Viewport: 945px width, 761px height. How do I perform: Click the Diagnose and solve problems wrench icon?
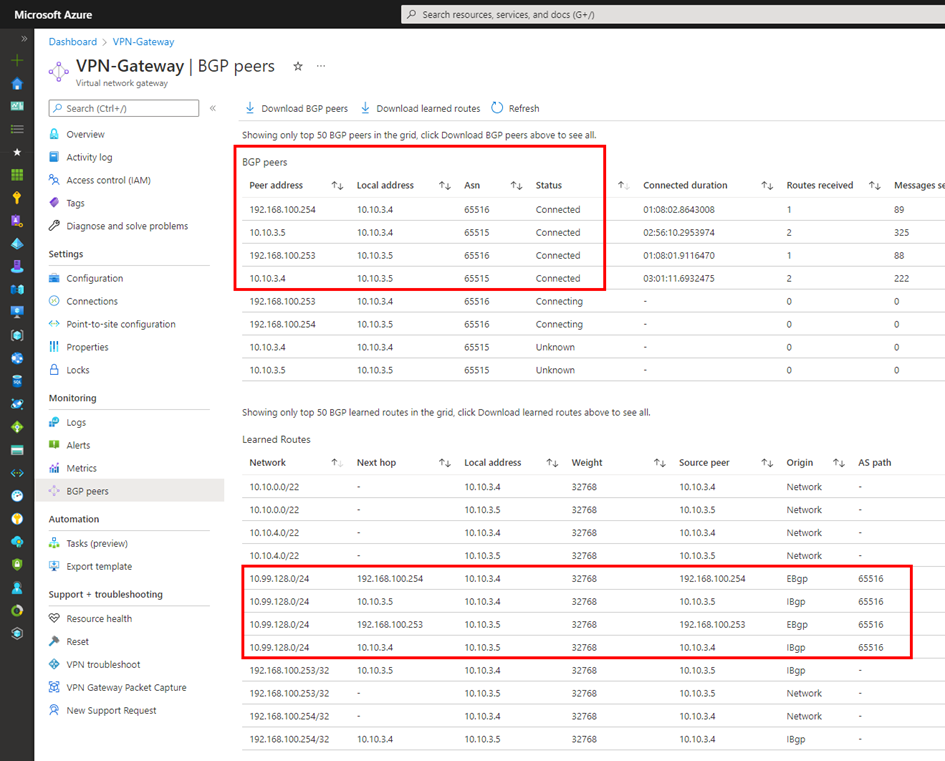[54, 225]
